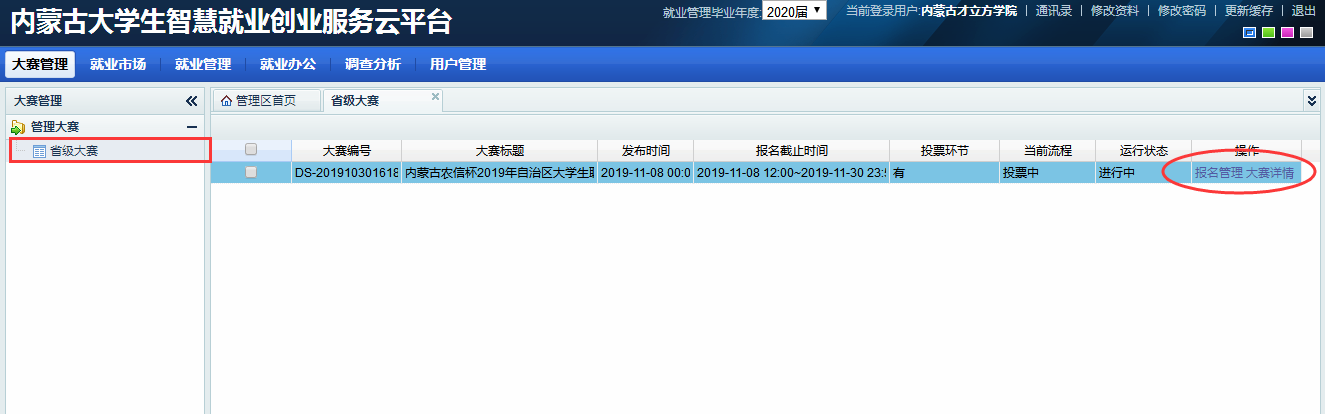Open the 就业办公 menu
Viewport: 1325px width, 414px height.
[288, 65]
